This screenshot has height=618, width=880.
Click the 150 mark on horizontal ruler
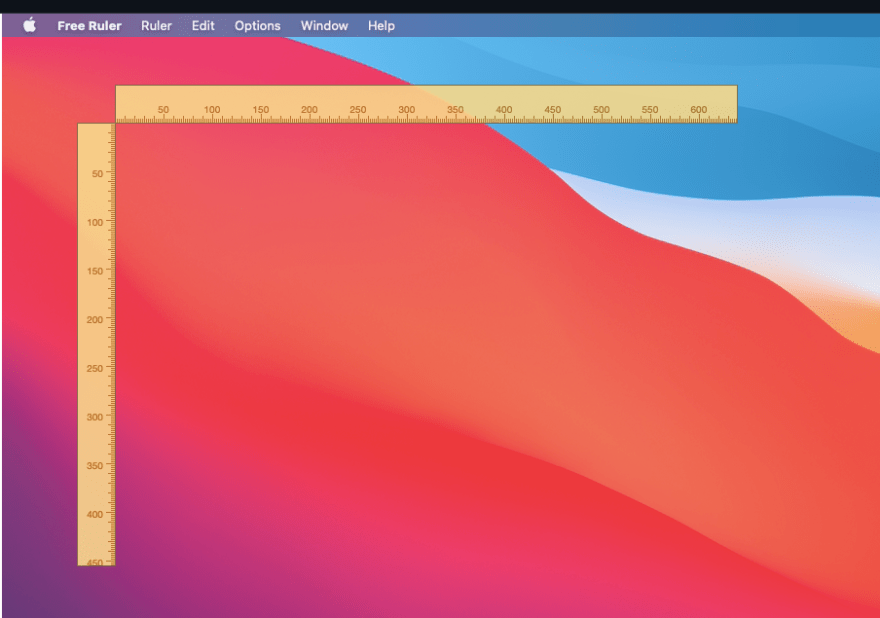(x=260, y=109)
